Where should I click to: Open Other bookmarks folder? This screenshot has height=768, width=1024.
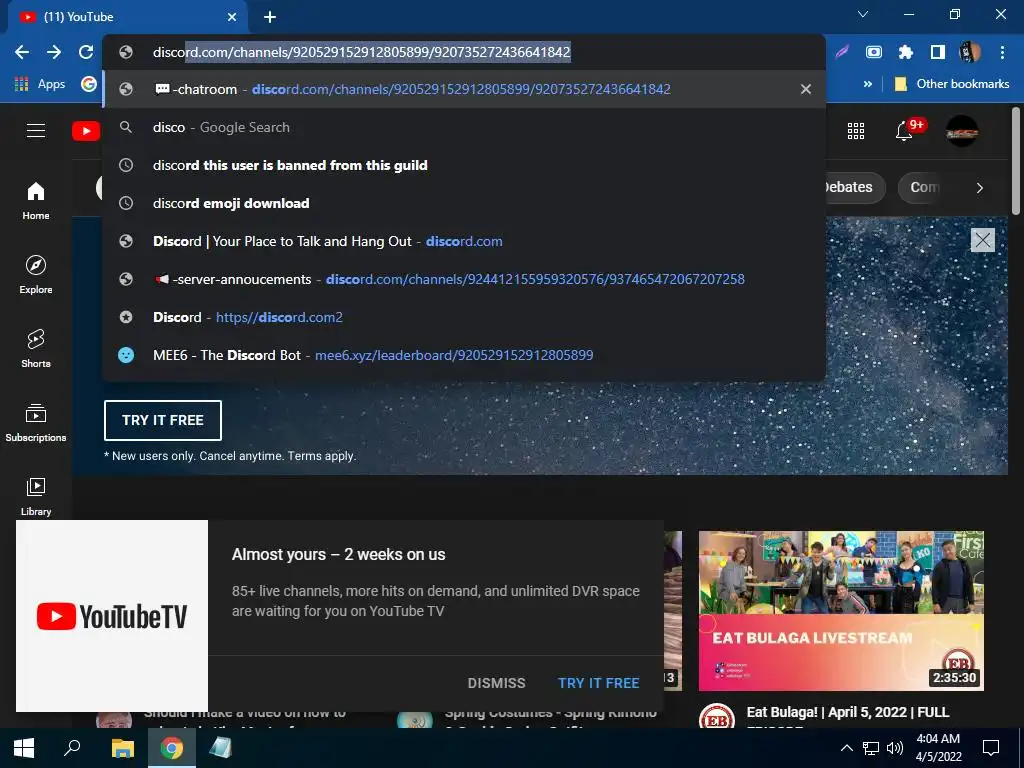click(x=952, y=84)
